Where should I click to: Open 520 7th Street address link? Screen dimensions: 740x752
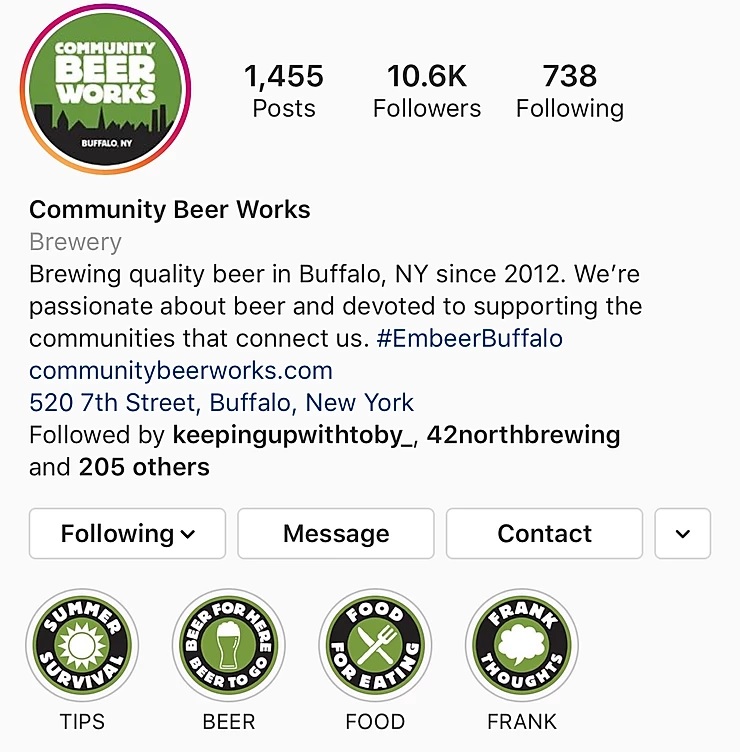[x=221, y=402]
